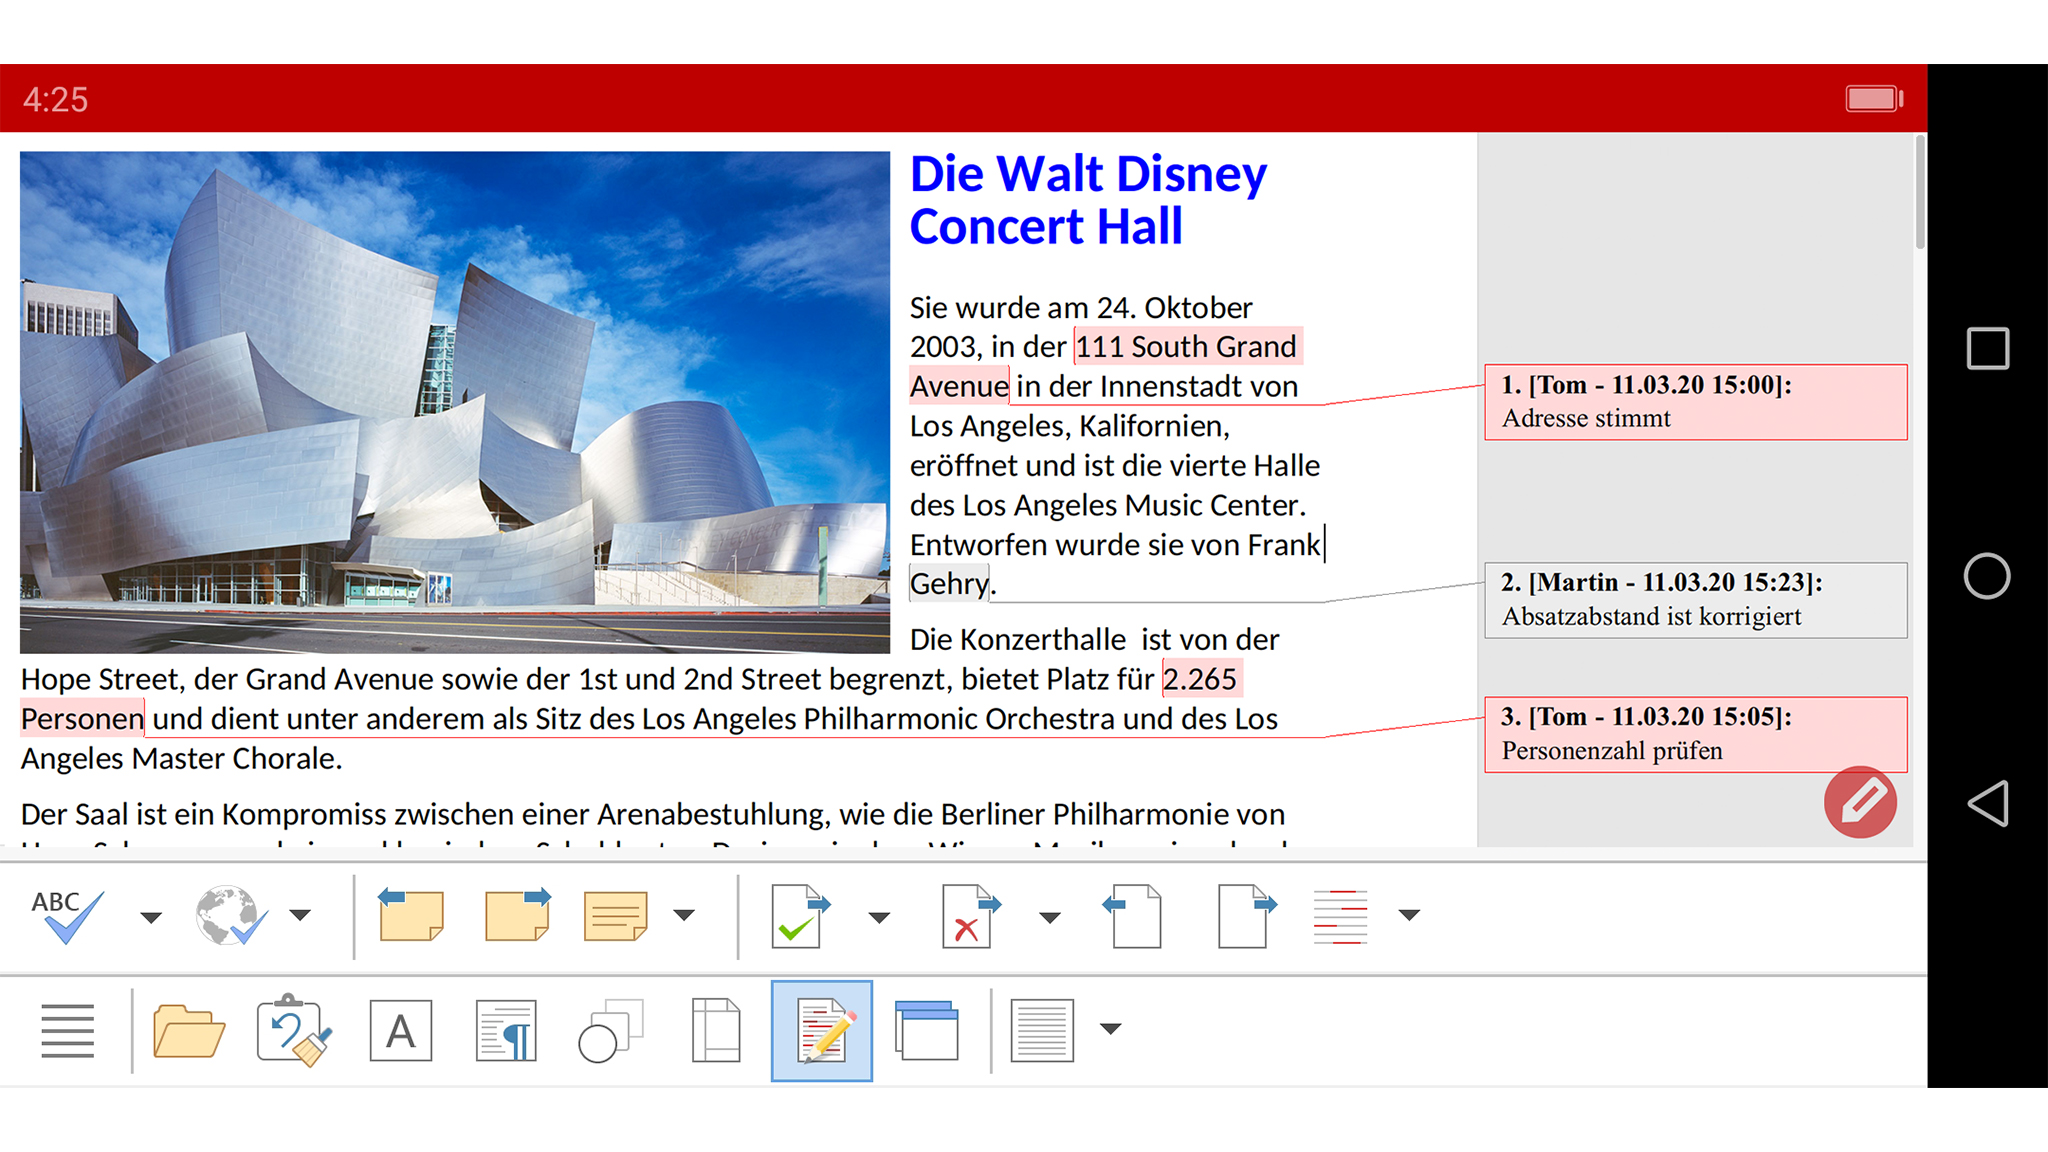
Task: Click the lined page toolbar icon
Action: [1042, 1030]
